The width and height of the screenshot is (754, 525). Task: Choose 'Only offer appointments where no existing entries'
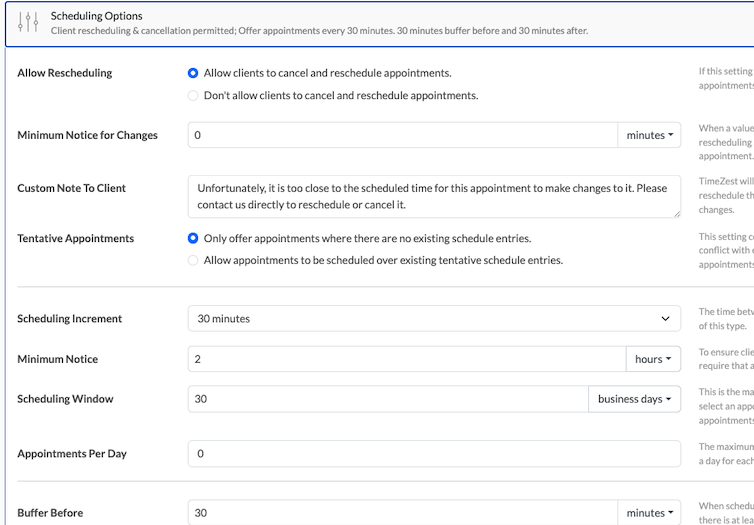coord(193,238)
